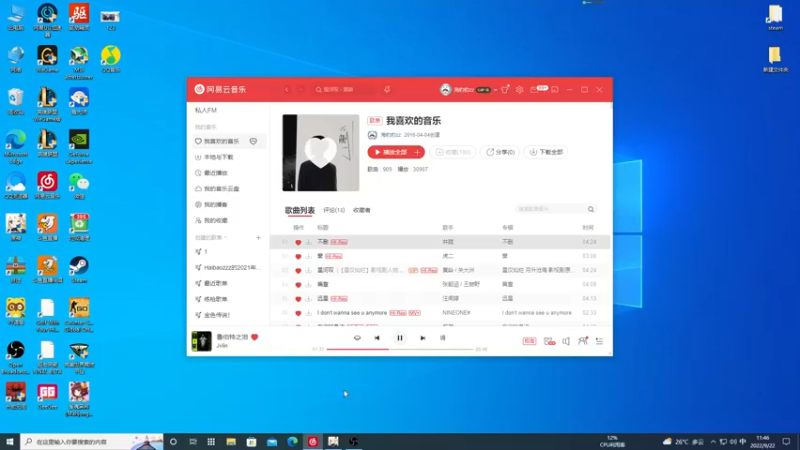
Task: Open the now-playing album cover thumbnail
Action: (201, 341)
